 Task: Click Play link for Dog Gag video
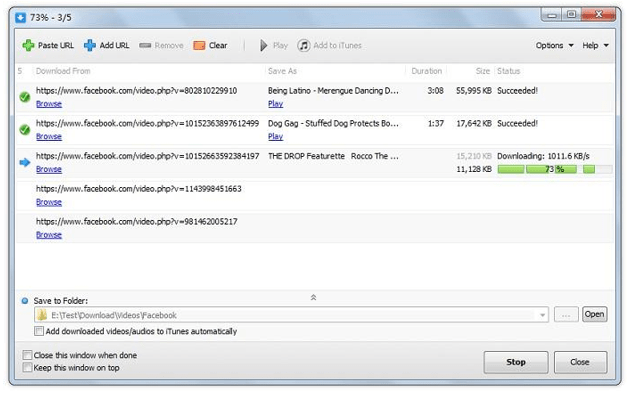(275, 137)
